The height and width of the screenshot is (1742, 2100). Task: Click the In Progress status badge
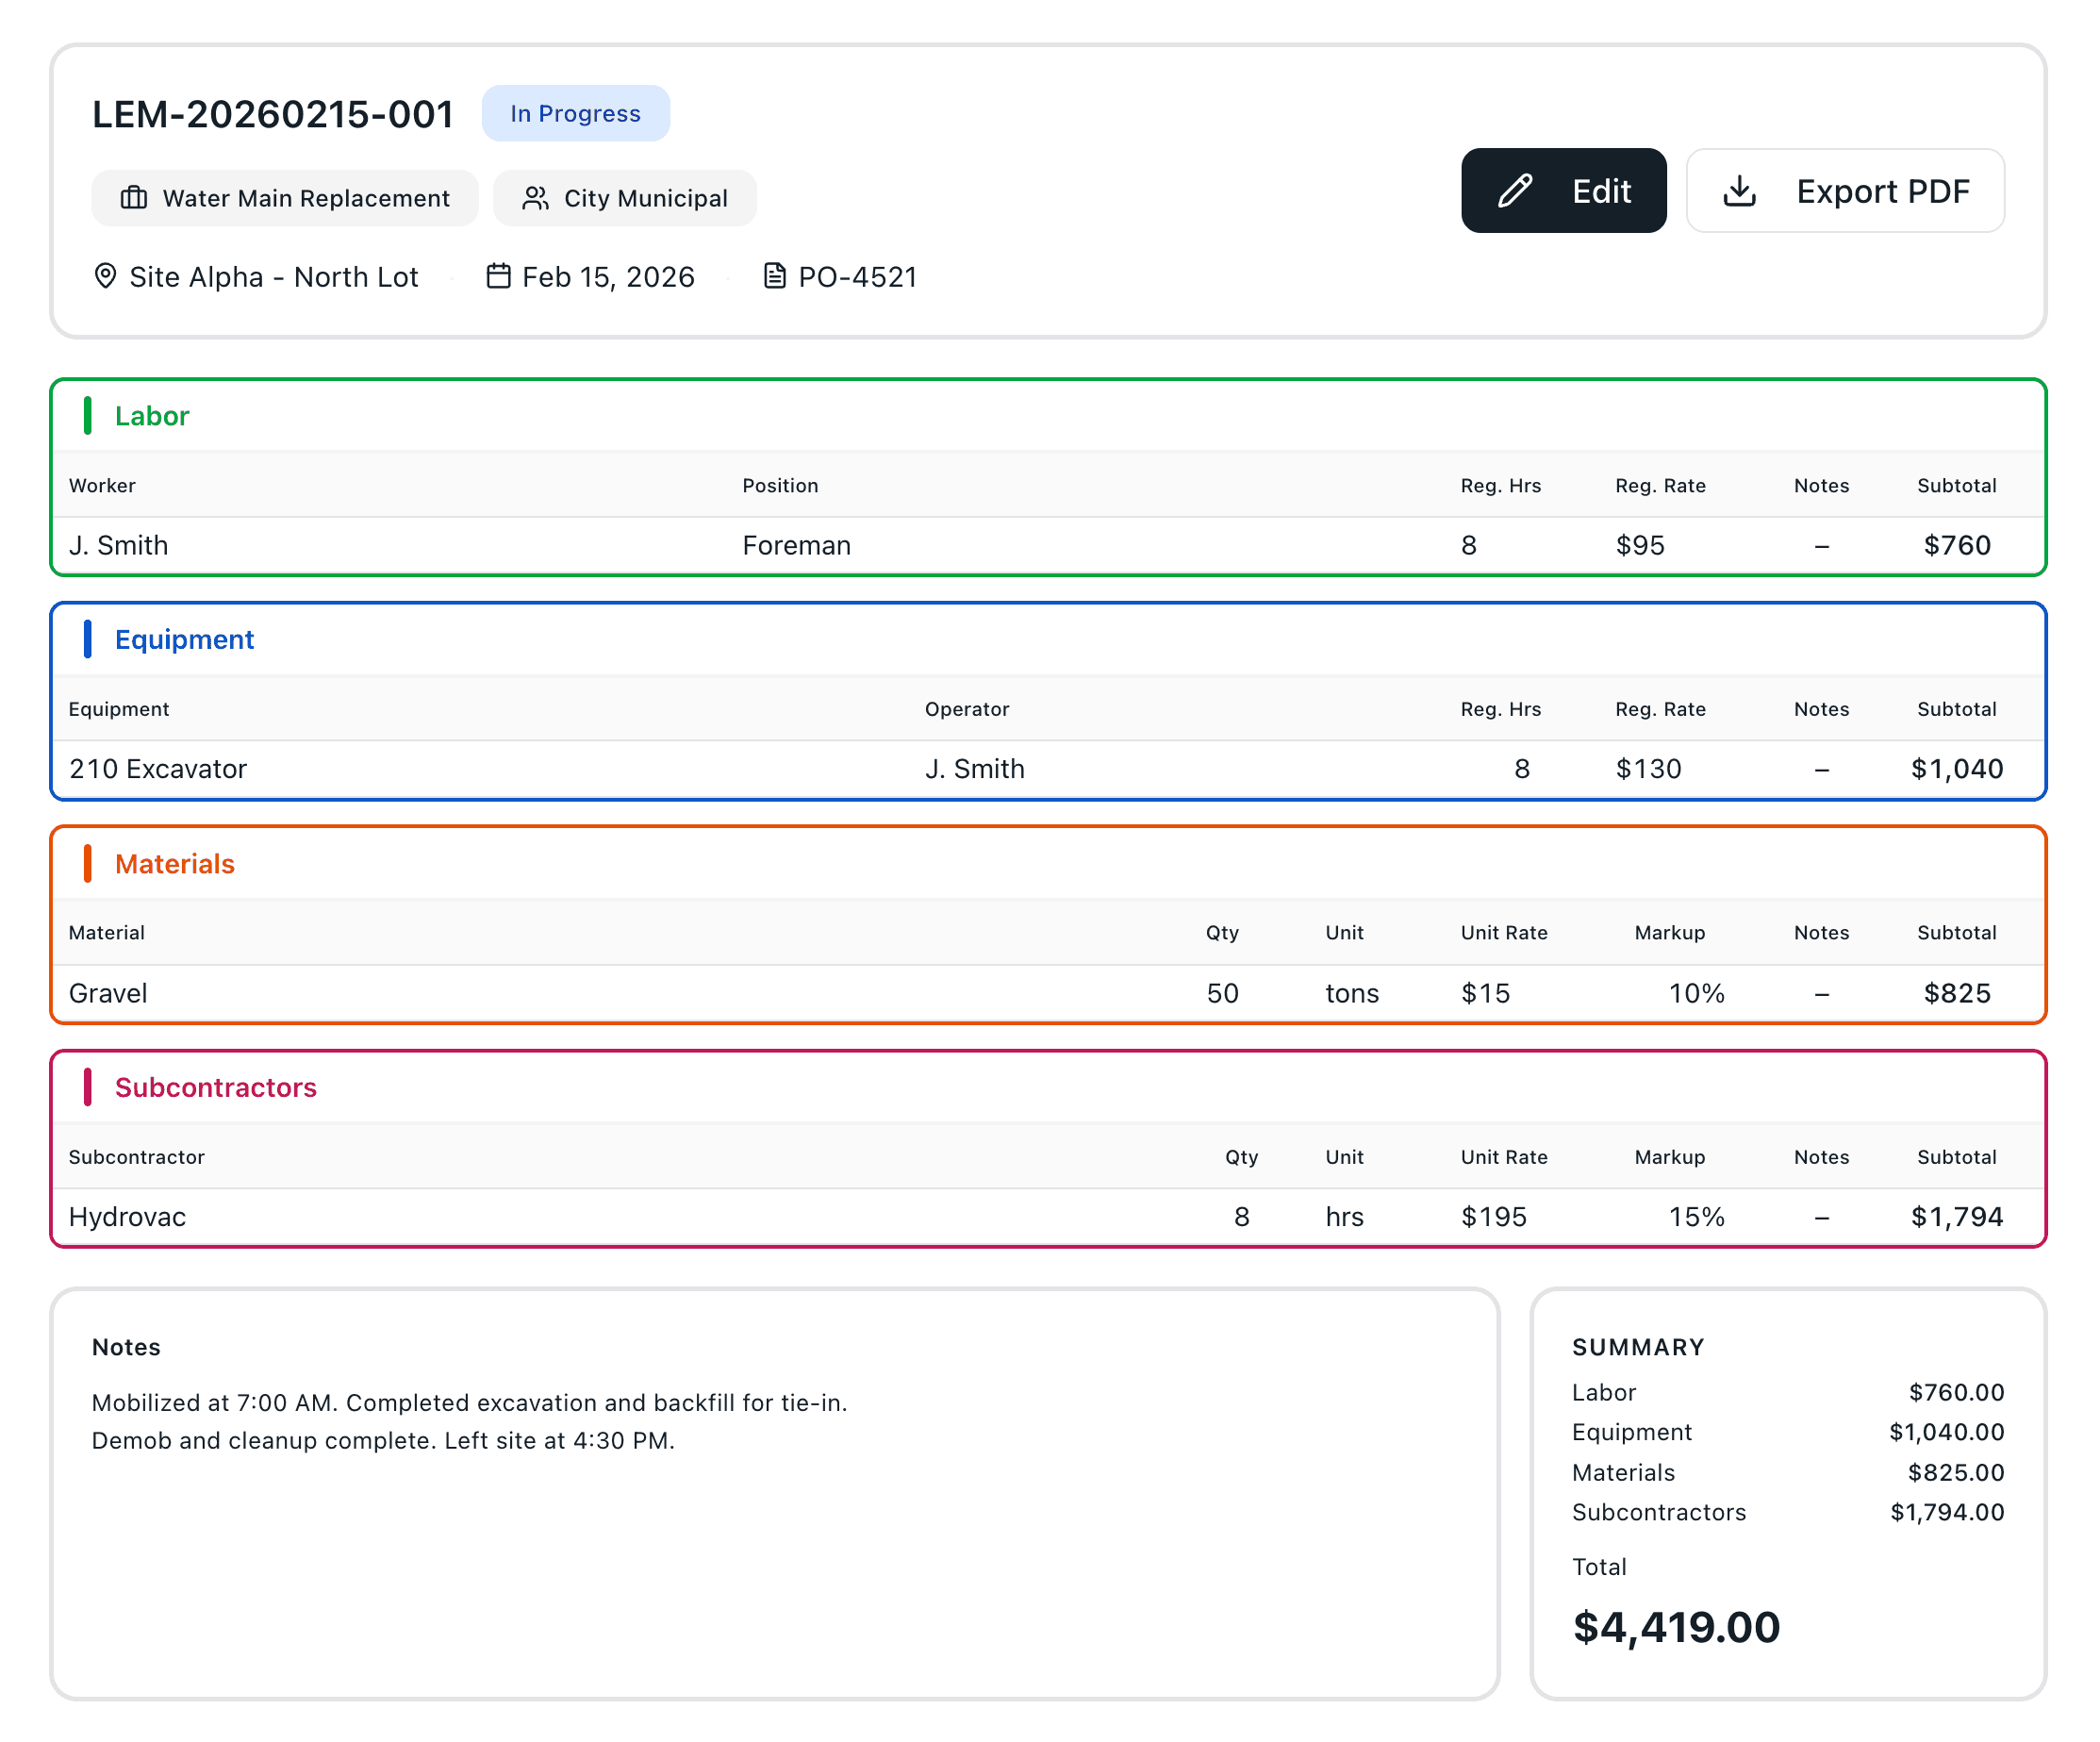[x=575, y=113]
